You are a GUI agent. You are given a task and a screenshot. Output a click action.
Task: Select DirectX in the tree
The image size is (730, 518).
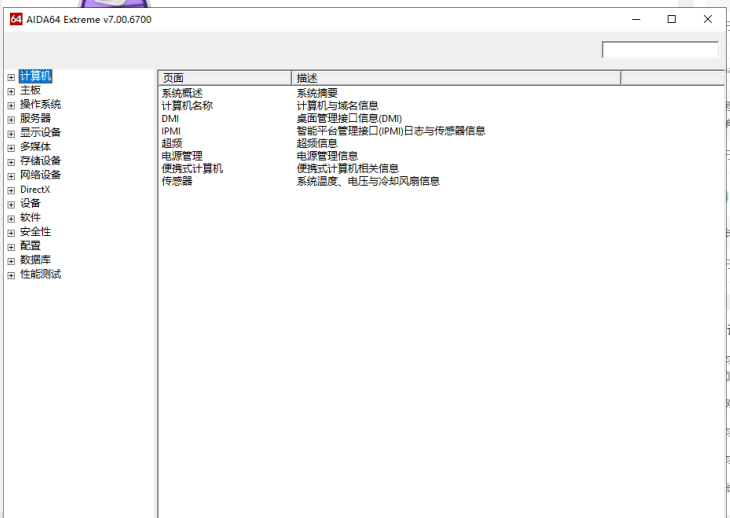pyautogui.click(x=35, y=189)
